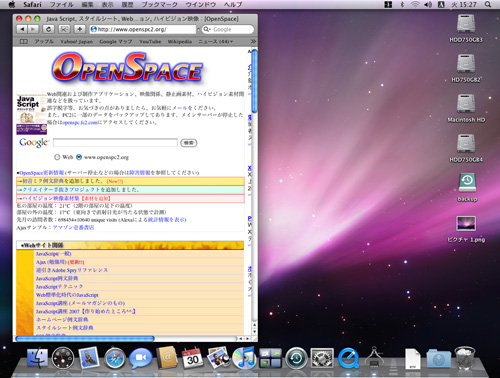Click the Yahoo! Japan bookmark
Image resolution: width=500 pixels, height=378 pixels.
click(76, 42)
